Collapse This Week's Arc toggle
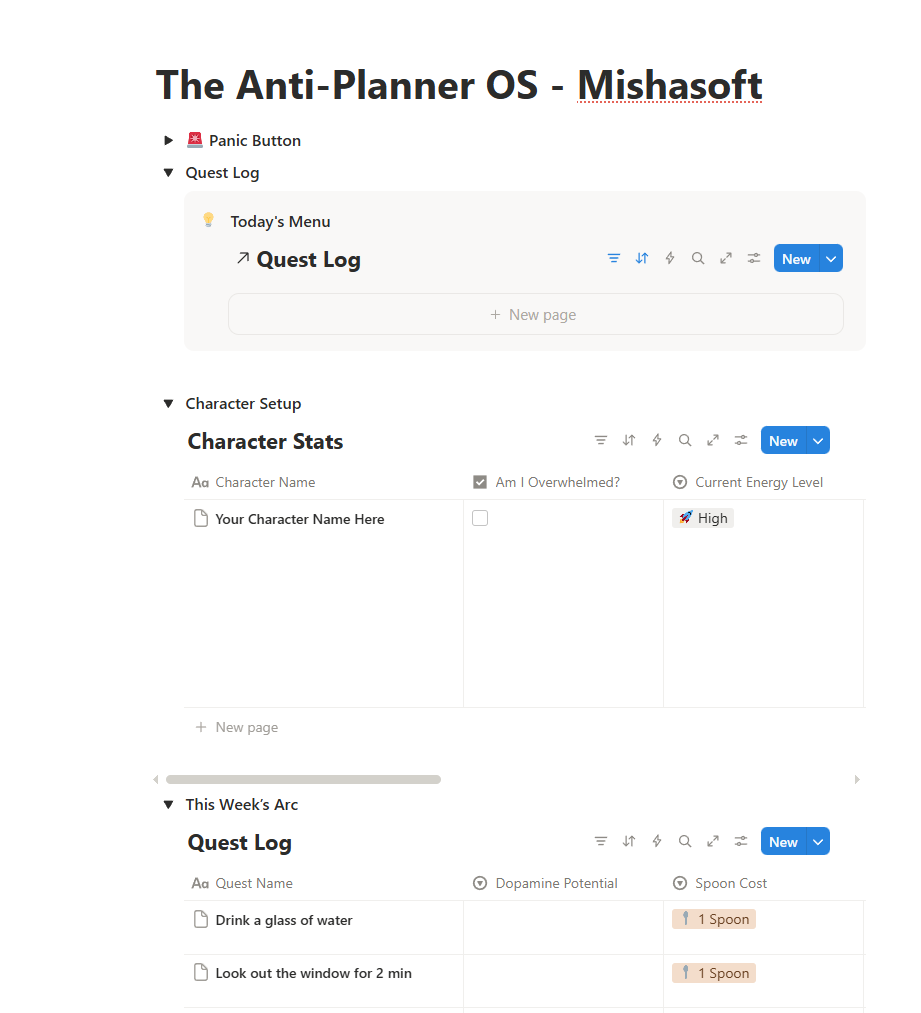 [x=169, y=805]
